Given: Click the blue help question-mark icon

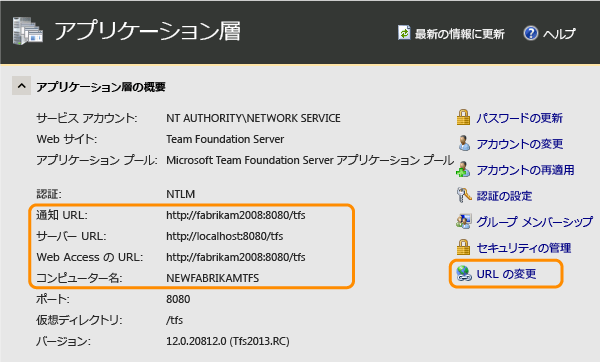Looking at the screenshot, I should pyautogui.click(x=530, y=33).
